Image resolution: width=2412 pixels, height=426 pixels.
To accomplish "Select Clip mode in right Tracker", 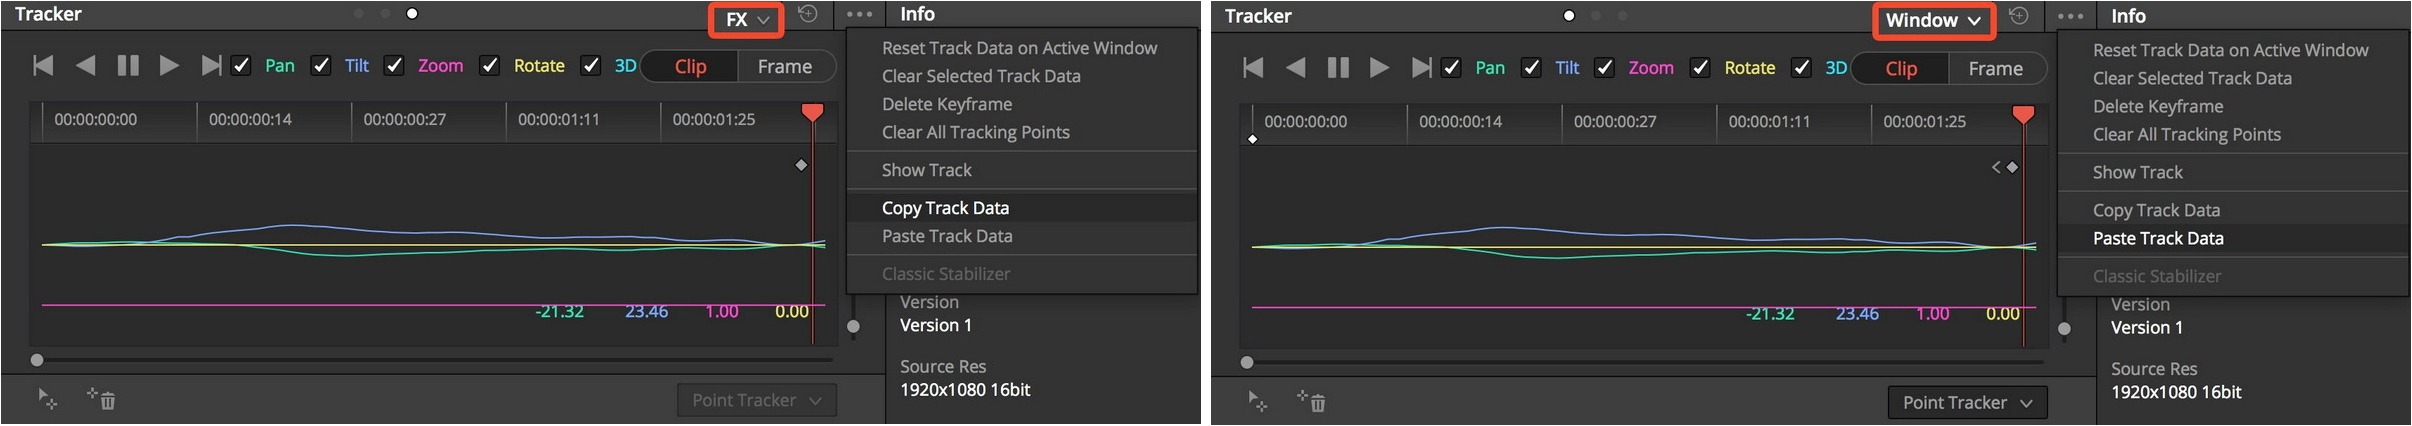I will click(x=1901, y=69).
